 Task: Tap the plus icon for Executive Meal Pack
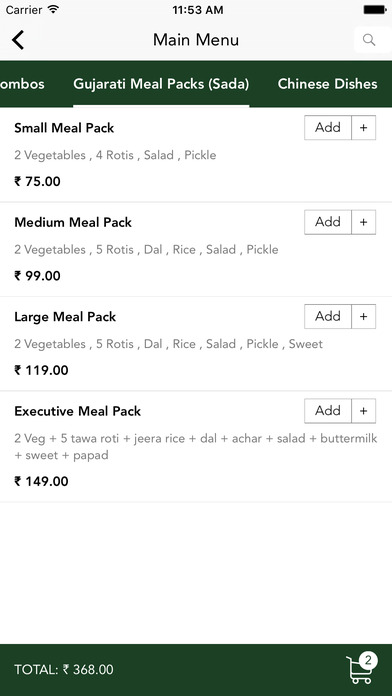click(x=364, y=411)
